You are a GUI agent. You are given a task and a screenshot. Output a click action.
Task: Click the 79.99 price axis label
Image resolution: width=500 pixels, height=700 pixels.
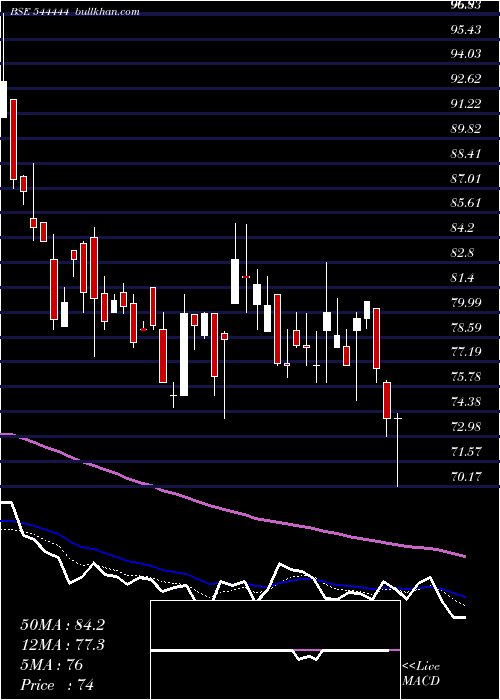467,303
